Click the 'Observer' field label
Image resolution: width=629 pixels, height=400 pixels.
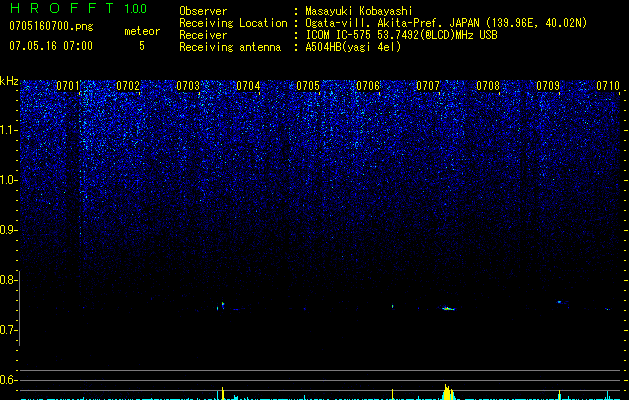point(203,11)
